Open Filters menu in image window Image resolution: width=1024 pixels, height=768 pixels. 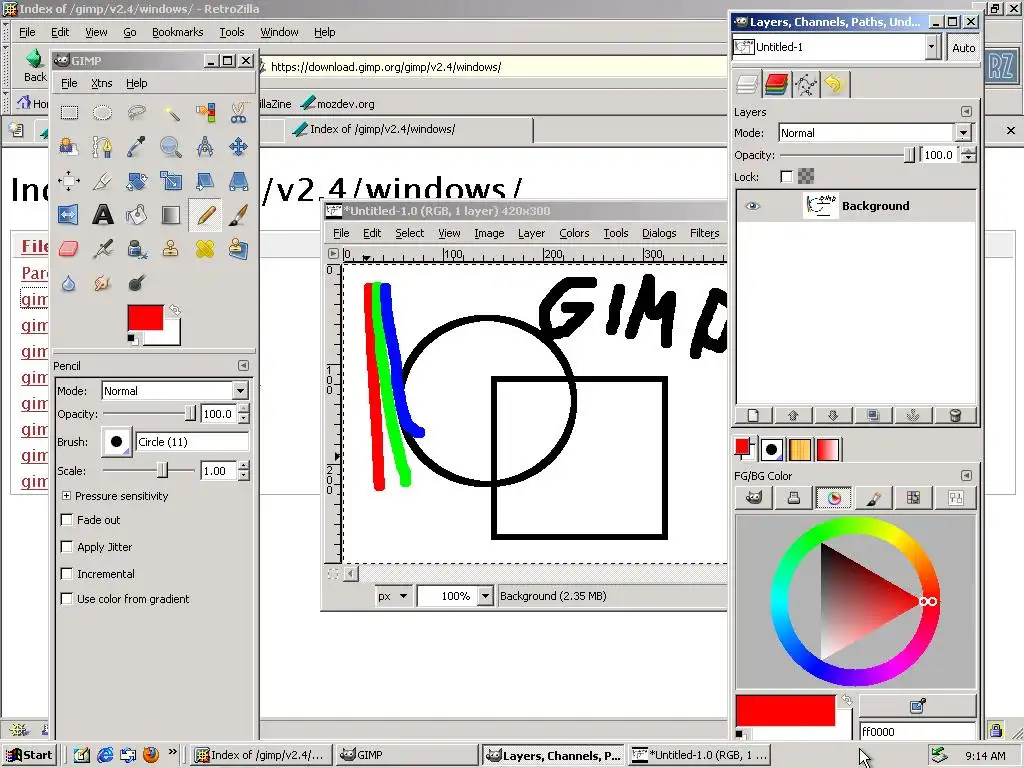[704, 233]
